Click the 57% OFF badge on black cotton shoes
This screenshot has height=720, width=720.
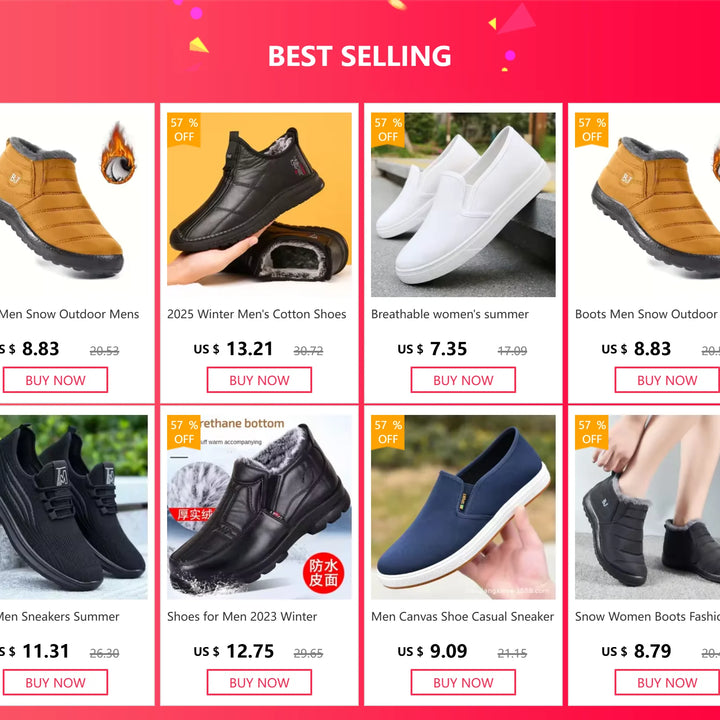(184, 130)
